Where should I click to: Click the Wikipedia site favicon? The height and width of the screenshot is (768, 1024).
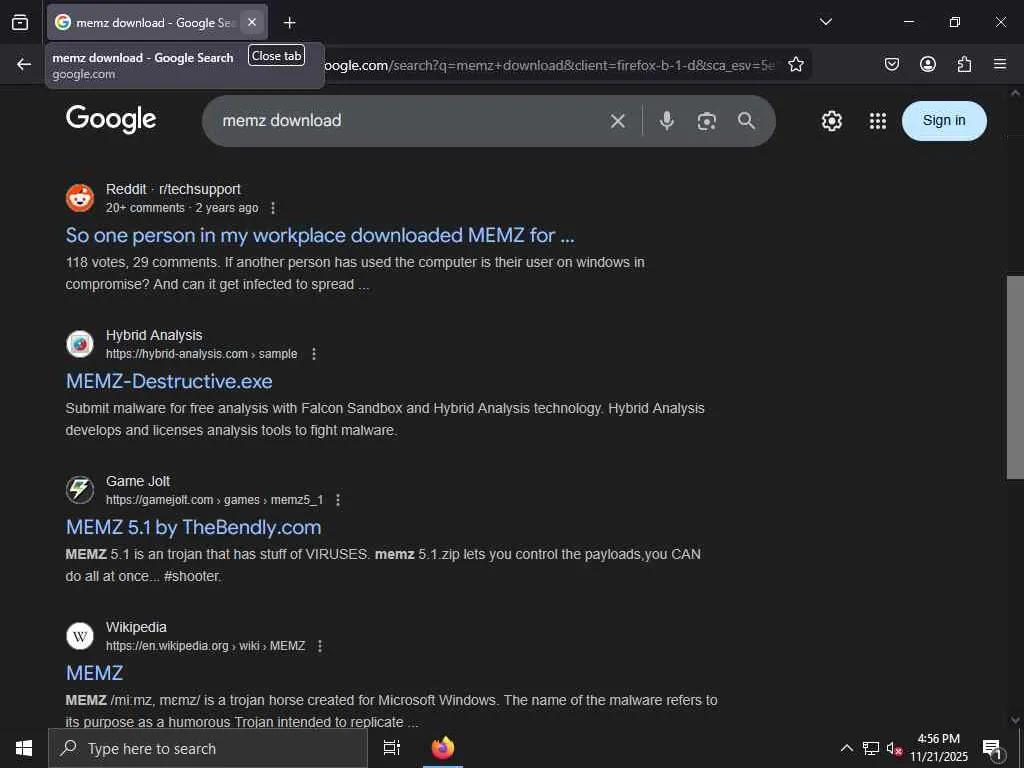80,636
